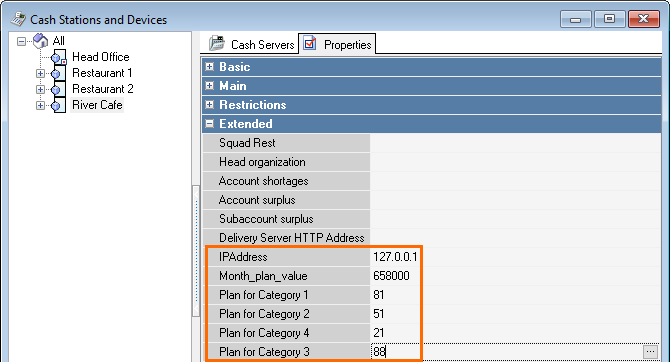Click the Squad Rest property row
670x362 pixels.
(x=432, y=143)
